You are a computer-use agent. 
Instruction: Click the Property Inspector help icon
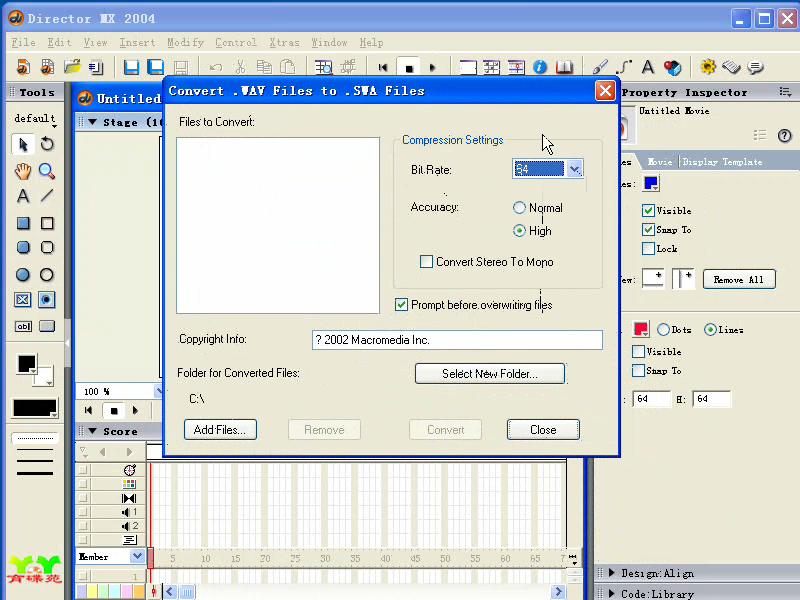(785, 135)
